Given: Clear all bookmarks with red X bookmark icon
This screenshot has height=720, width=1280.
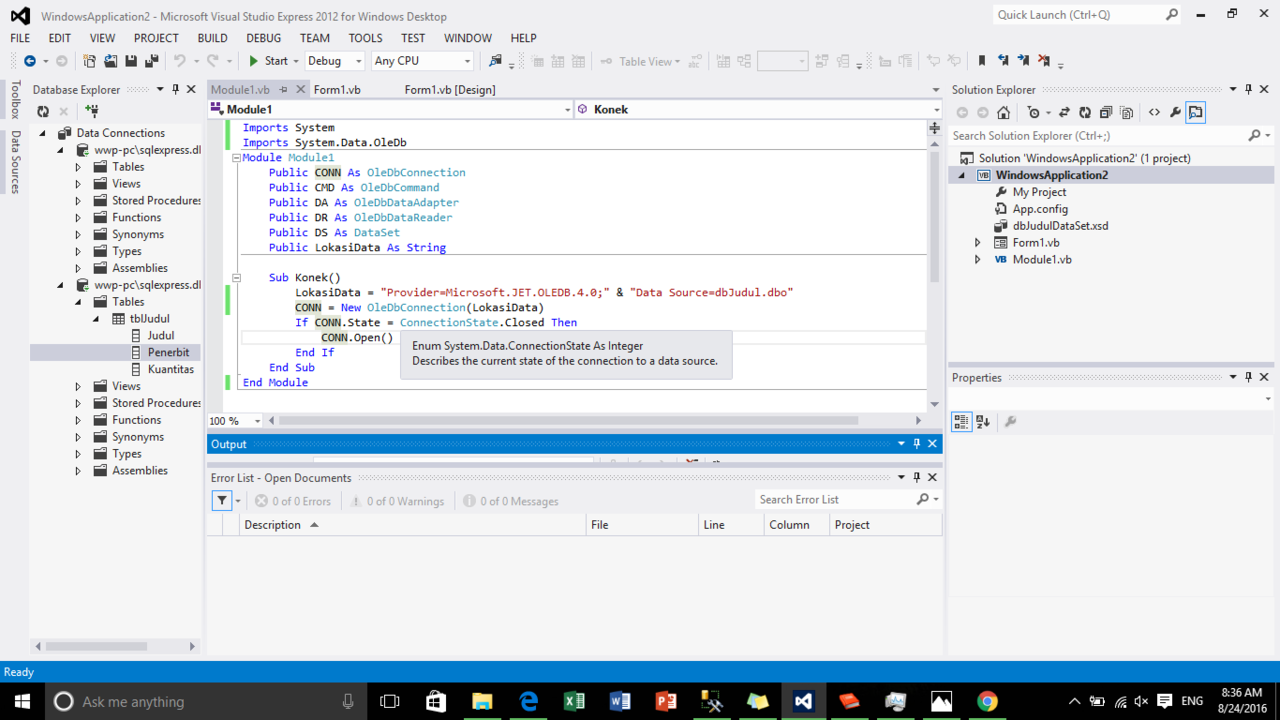Looking at the screenshot, I should tap(1045, 61).
